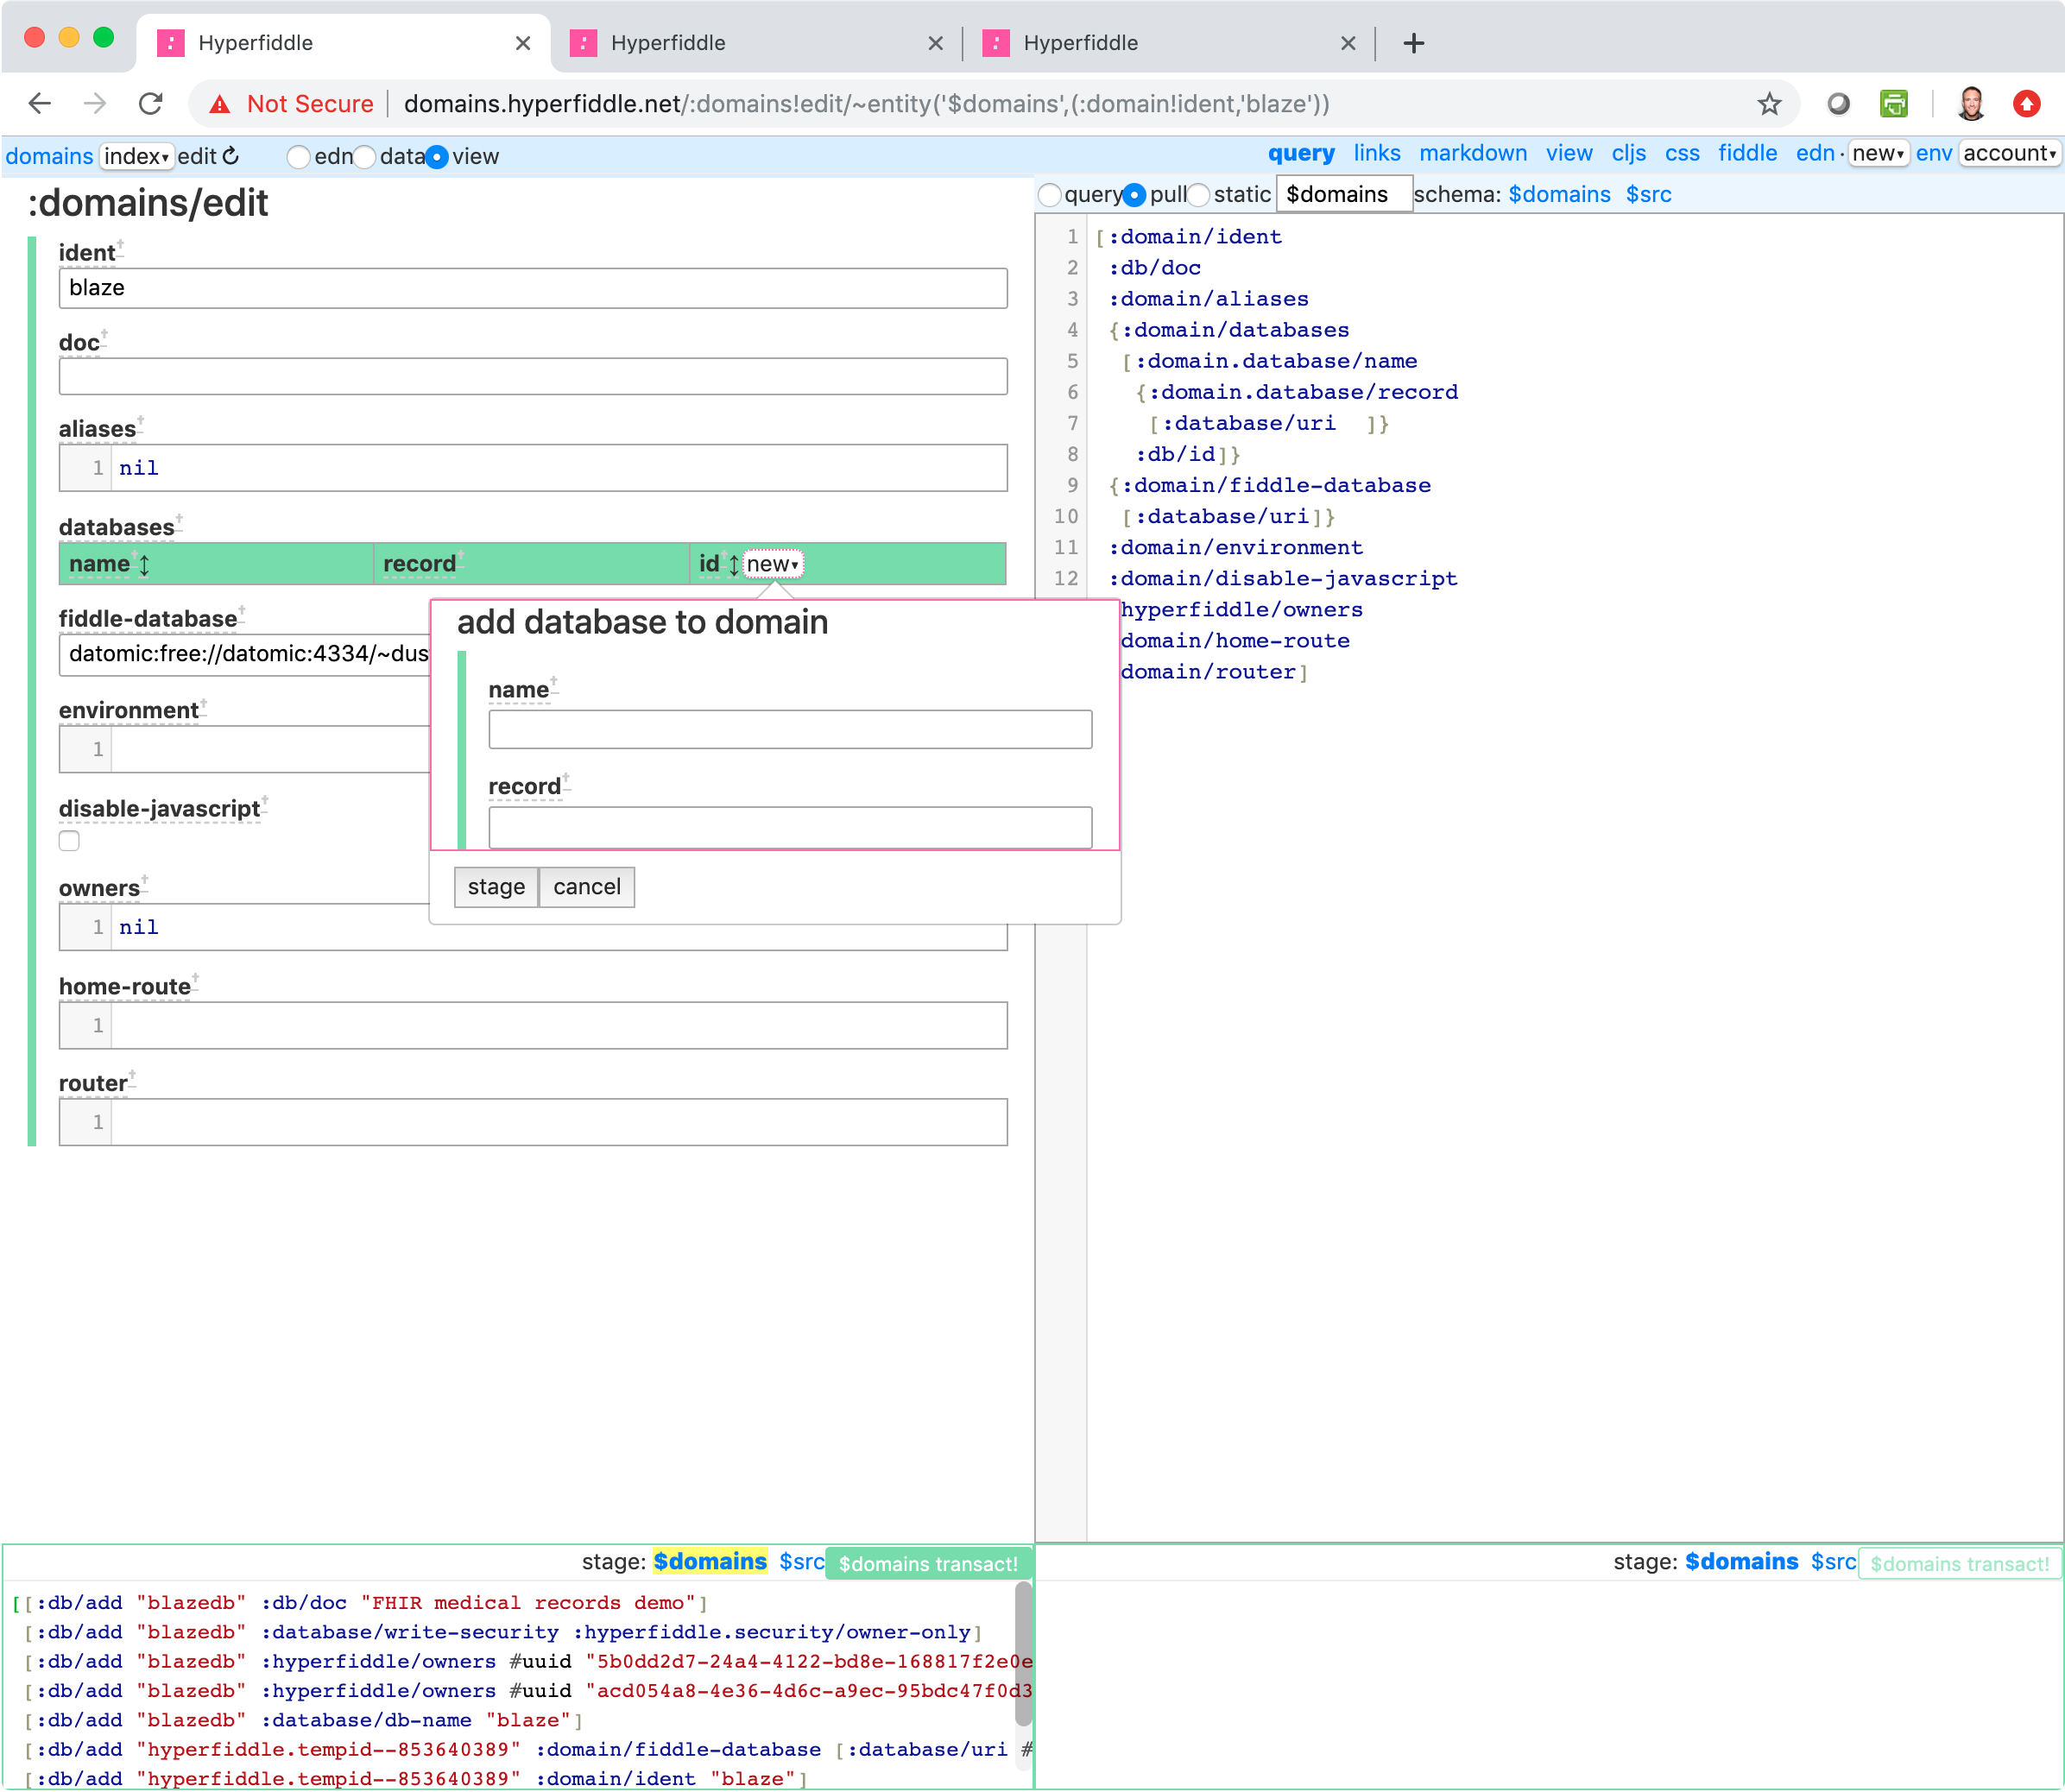Click the browser reload page icon
This screenshot has width=2065, height=1792.
click(x=151, y=104)
